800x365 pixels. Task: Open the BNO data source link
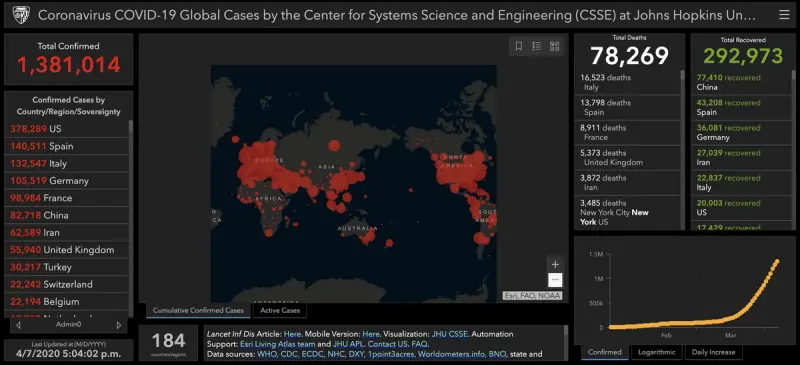point(497,354)
